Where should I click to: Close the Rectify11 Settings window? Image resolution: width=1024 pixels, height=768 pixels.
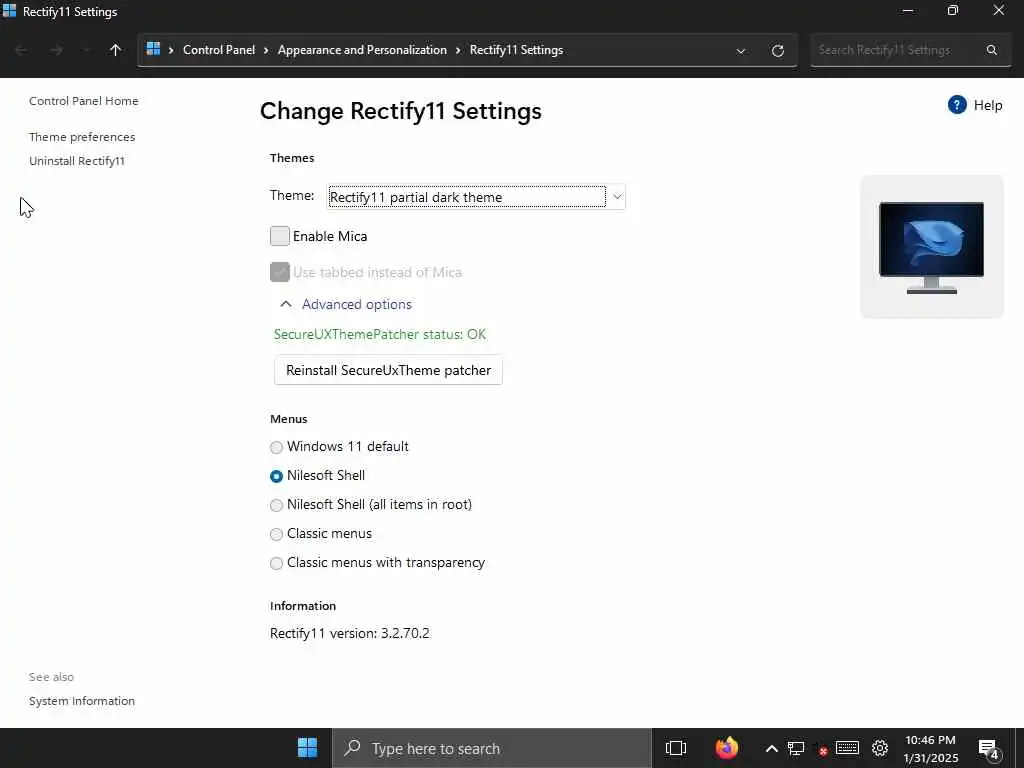coord(999,10)
